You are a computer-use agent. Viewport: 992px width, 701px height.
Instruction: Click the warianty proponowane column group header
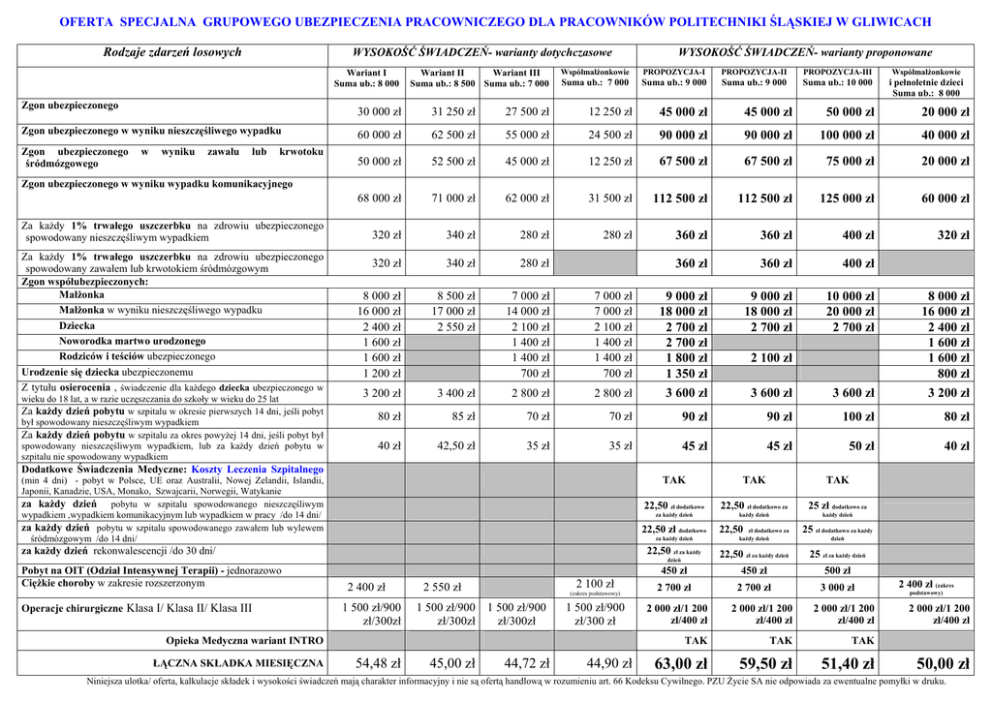(x=806, y=51)
